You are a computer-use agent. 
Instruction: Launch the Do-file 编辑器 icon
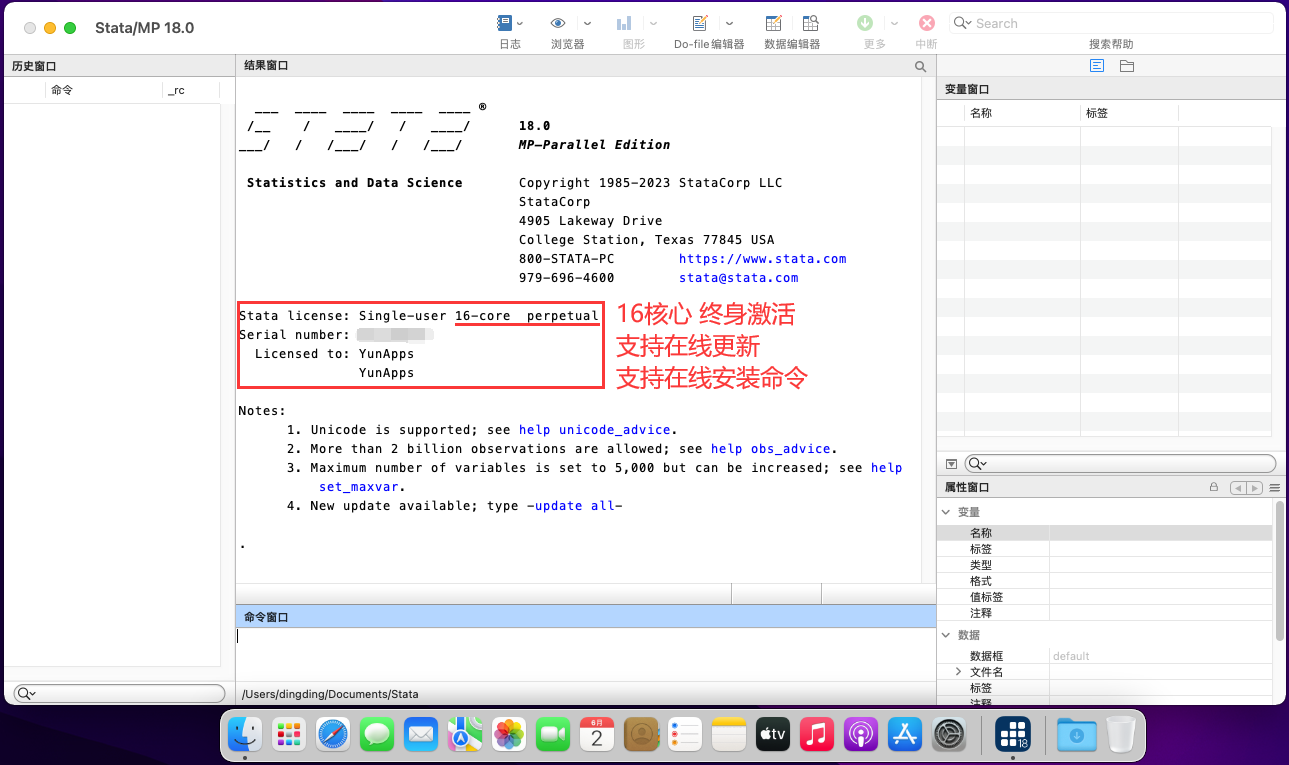[701, 23]
